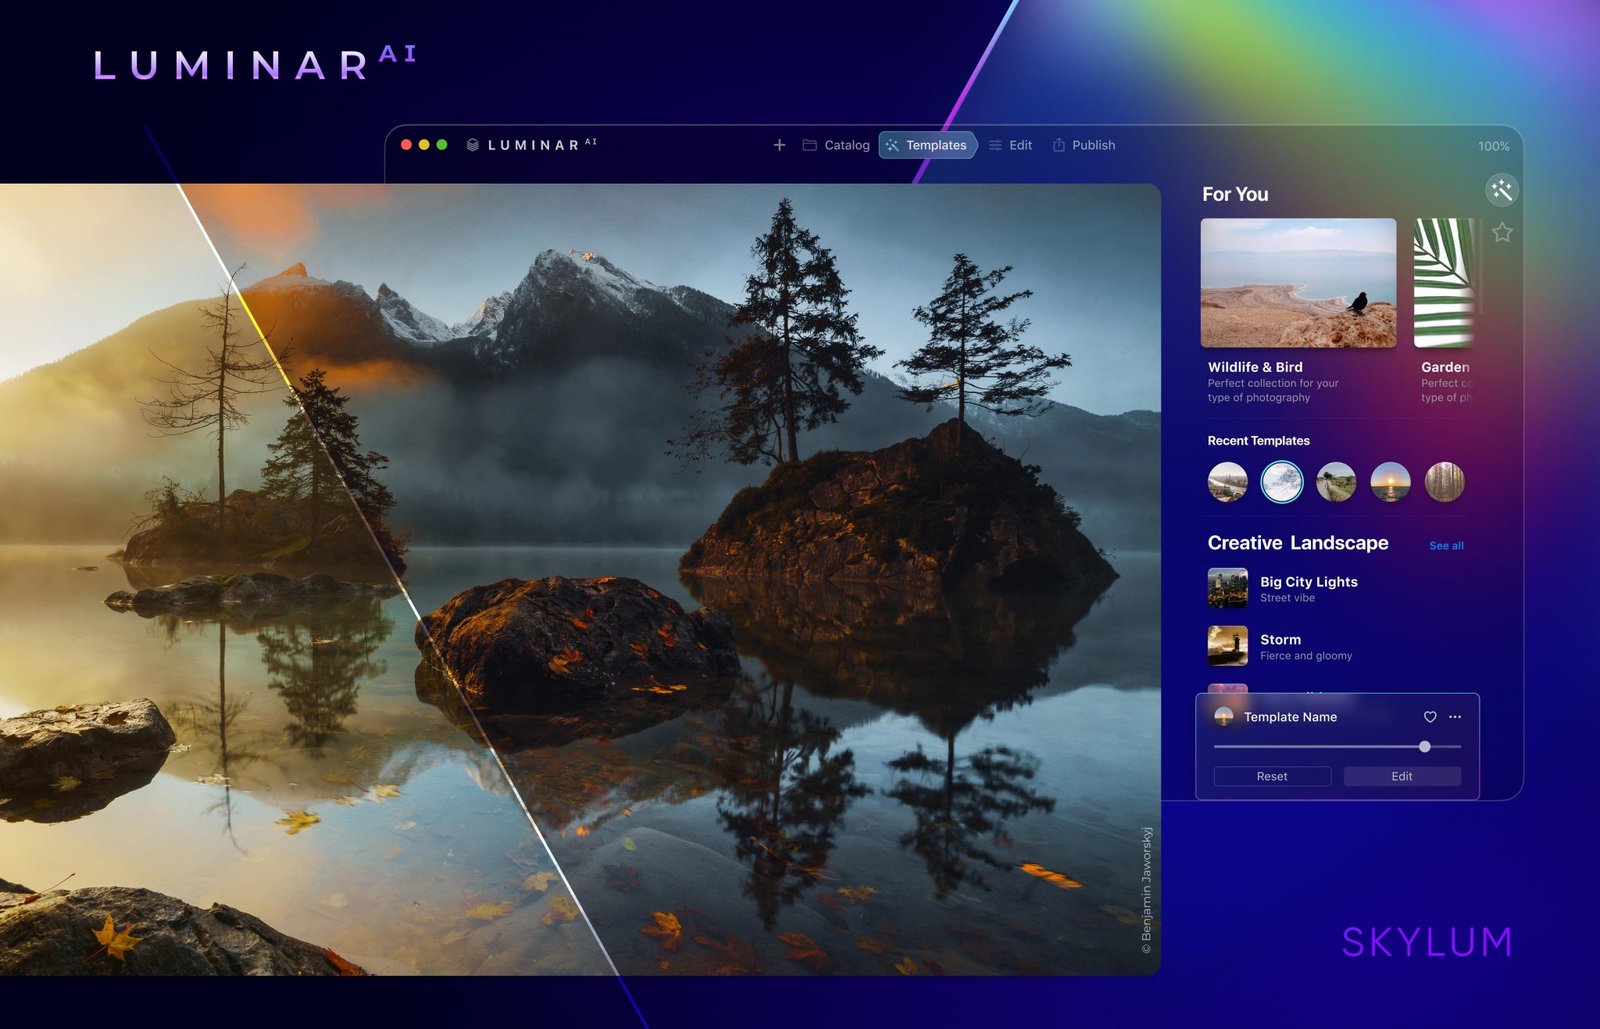Select the forest trees recent template

(1444, 482)
